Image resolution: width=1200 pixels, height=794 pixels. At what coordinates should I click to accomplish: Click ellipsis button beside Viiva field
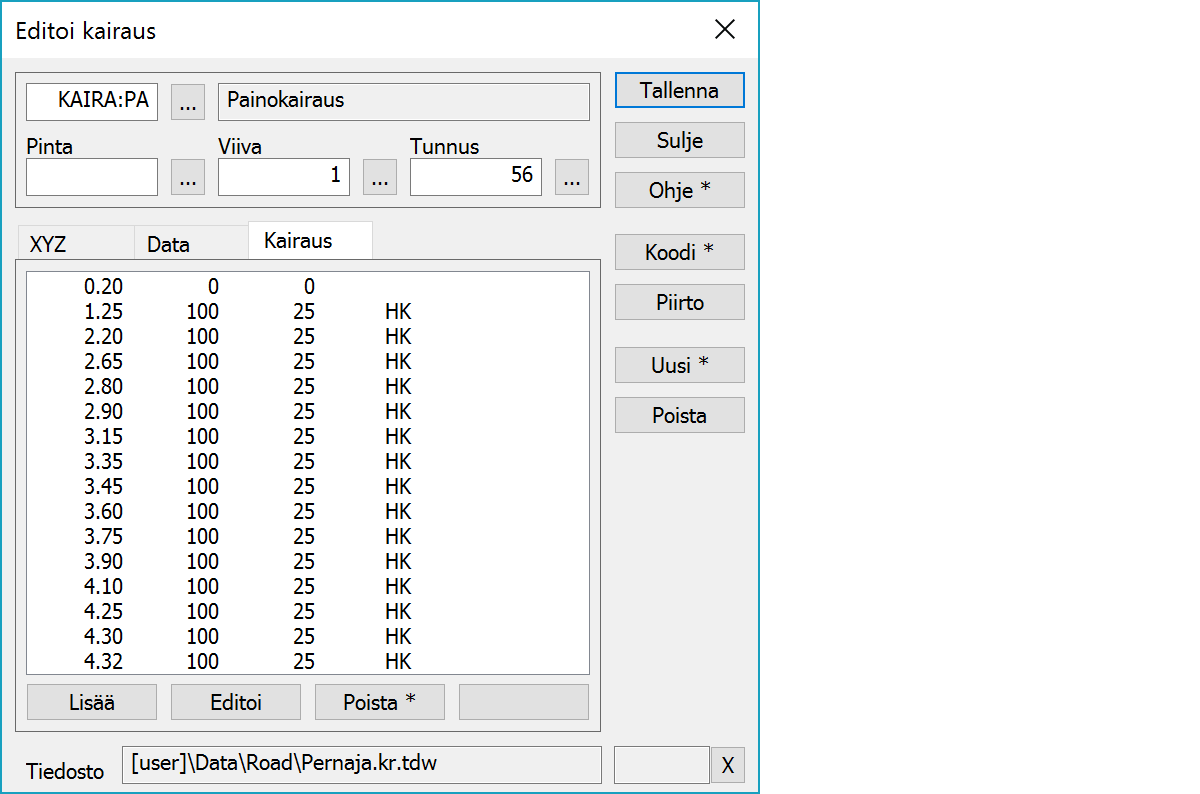379,178
